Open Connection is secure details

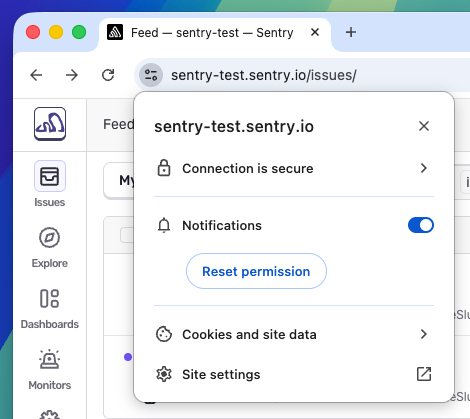click(294, 168)
